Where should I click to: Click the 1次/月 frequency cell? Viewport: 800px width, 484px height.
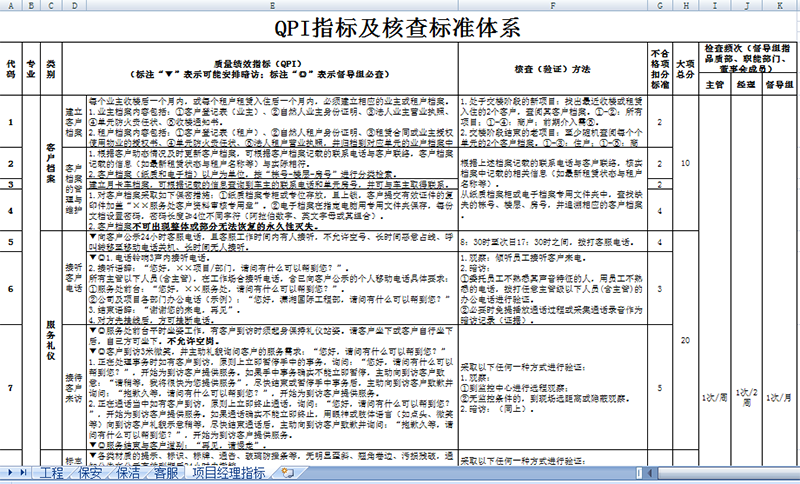point(780,397)
